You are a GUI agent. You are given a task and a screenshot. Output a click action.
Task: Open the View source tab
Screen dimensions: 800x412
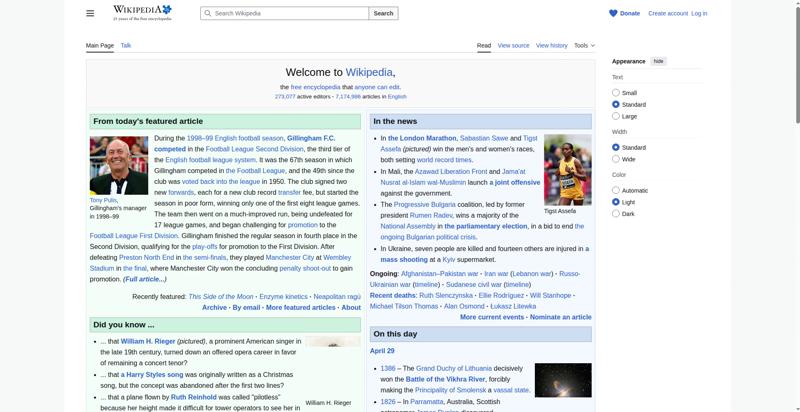[x=513, y=45]
